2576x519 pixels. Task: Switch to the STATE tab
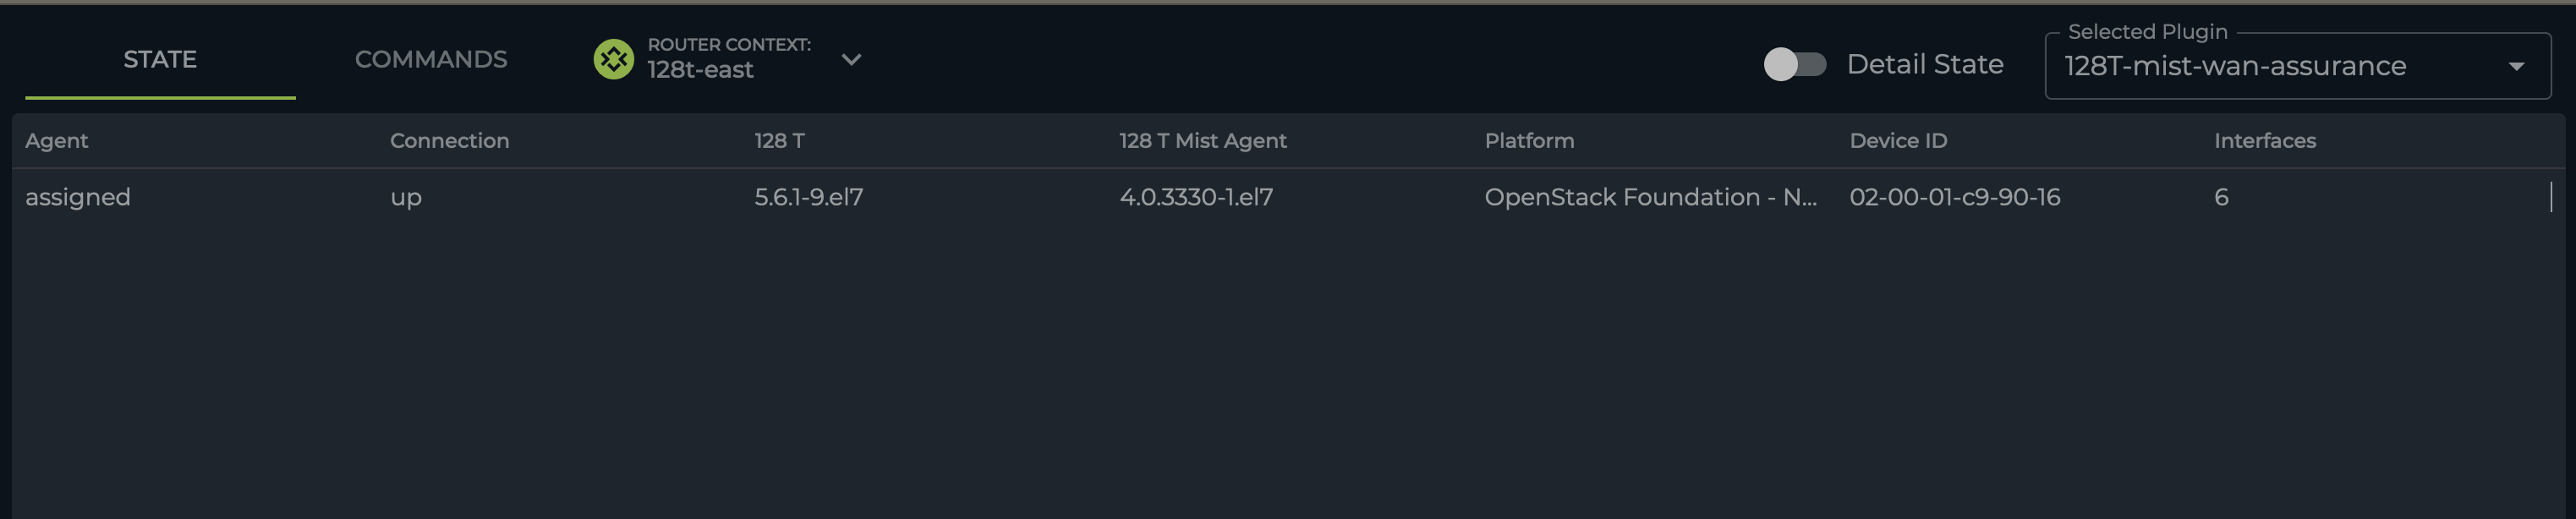point(160,60)
